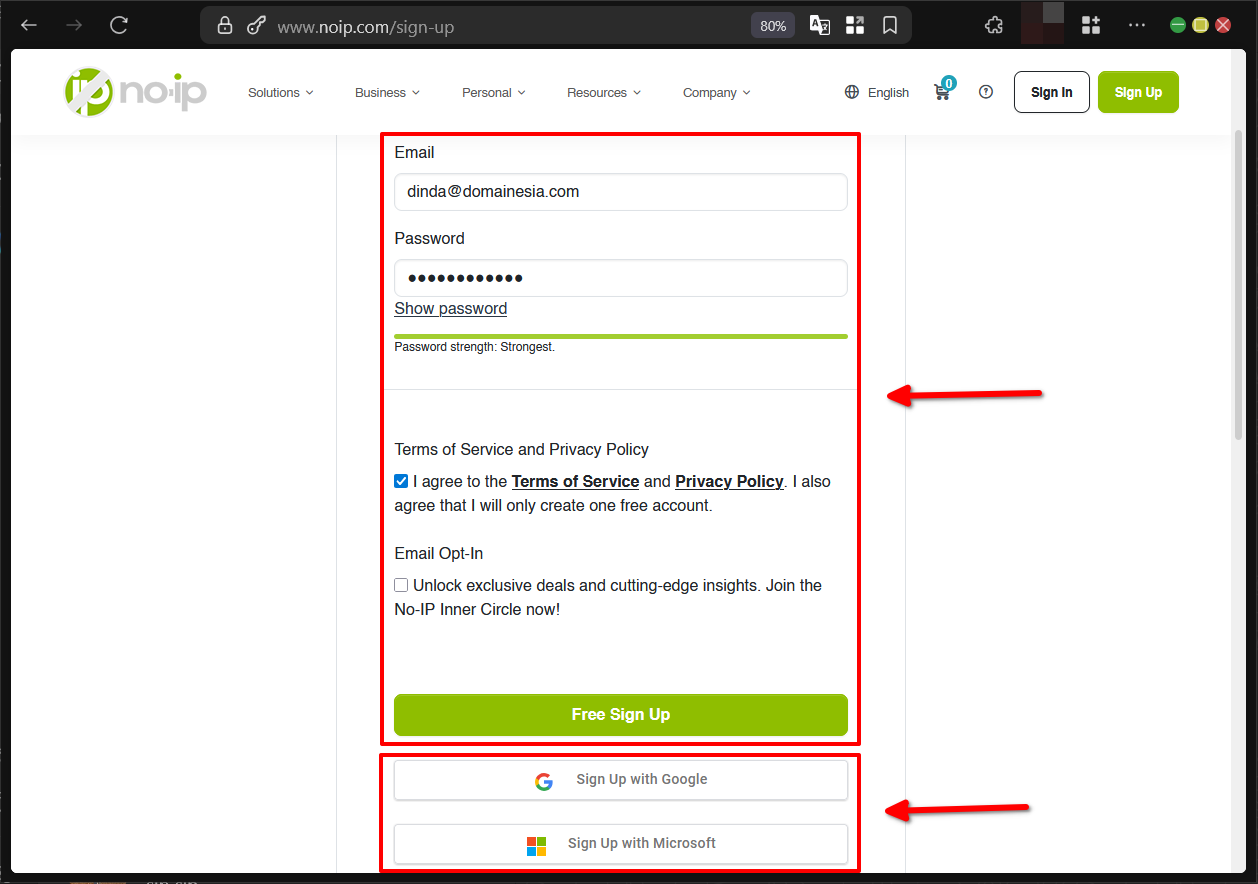The width and height of the screenshot is (1258, 884).
Task: Click inside the Email input field
Action: click(620, 191)
